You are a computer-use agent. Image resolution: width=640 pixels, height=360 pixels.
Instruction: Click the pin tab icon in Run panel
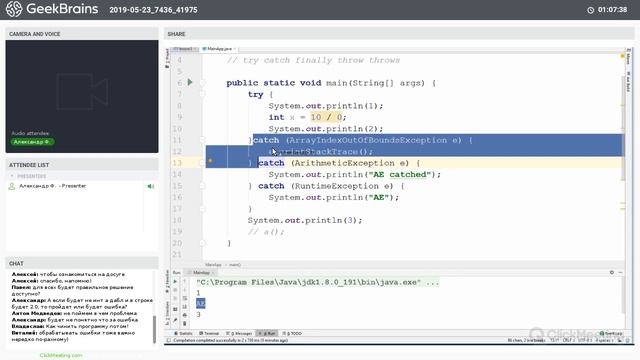pyautogui.click(x=175, y=321)
